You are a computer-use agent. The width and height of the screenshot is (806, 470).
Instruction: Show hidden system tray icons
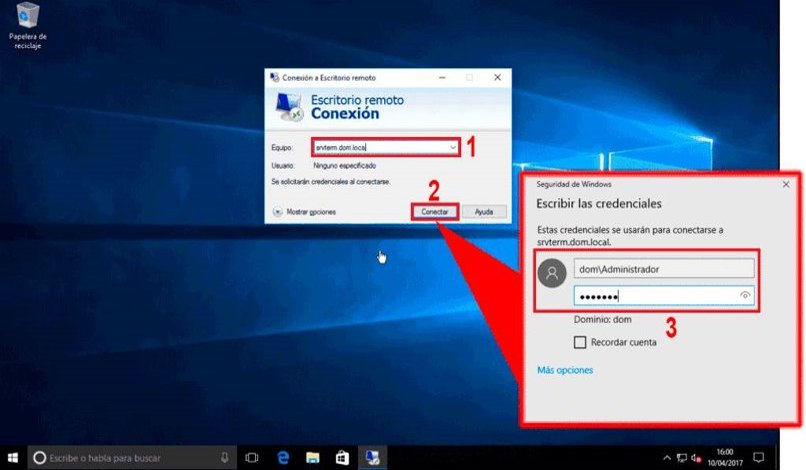tap(667, 458)
